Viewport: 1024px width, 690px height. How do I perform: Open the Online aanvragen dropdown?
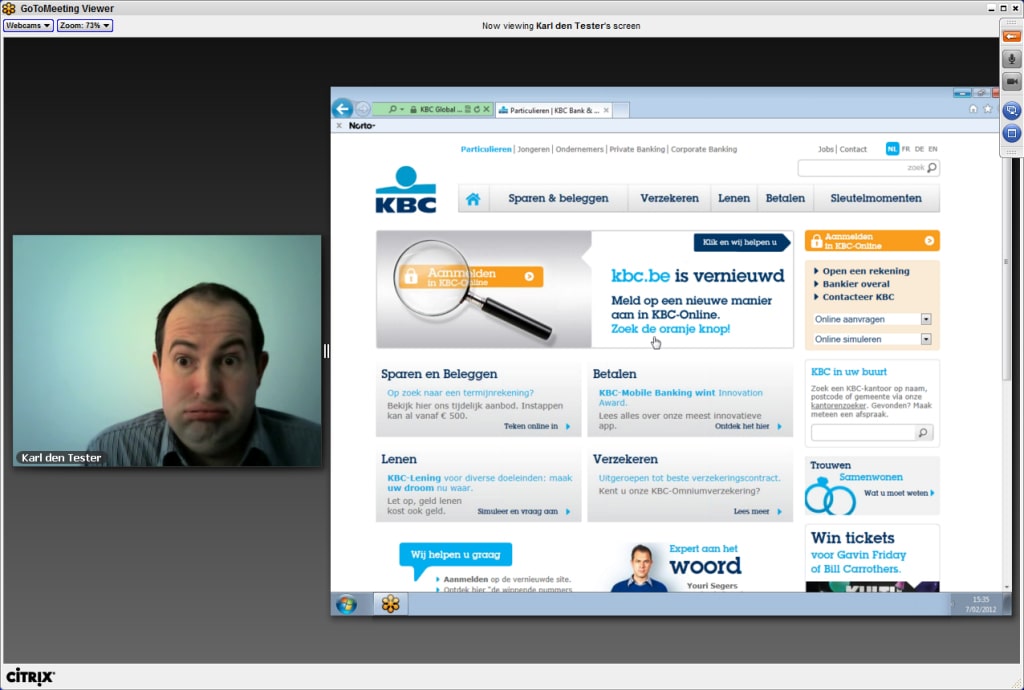pyautogui.click(x=872, y=319)
